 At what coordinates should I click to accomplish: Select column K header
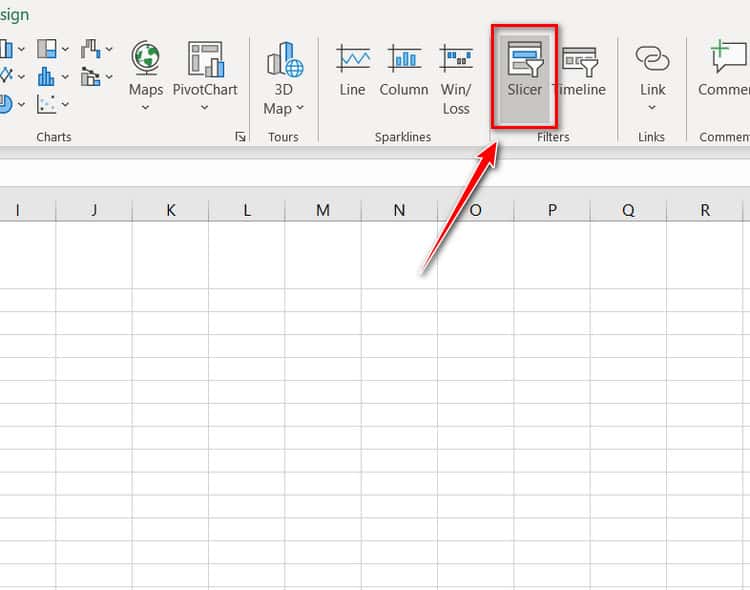(170, 210)
